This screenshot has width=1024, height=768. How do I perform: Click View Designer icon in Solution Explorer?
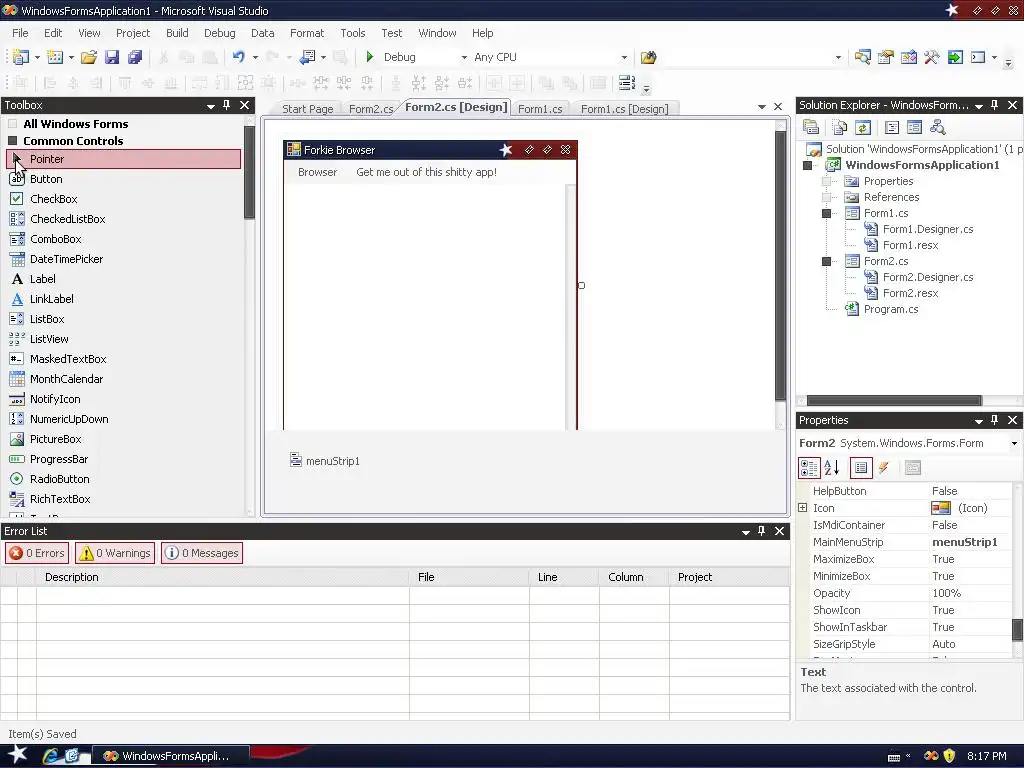[x=914, y=127]
